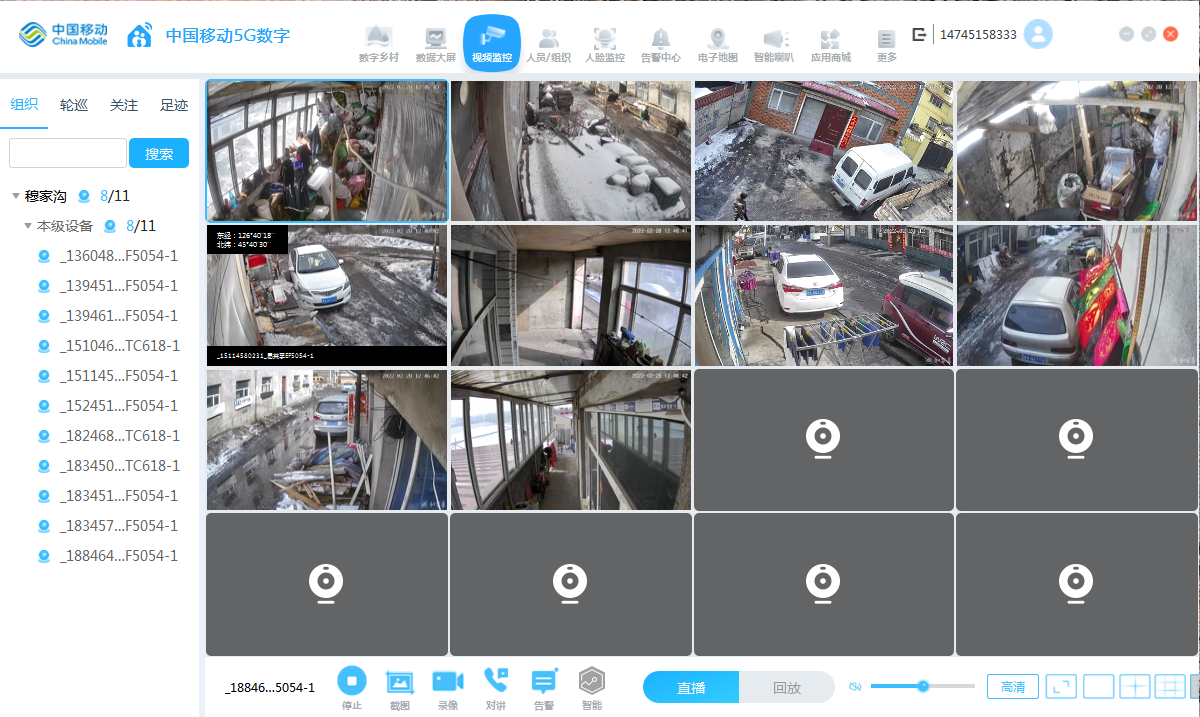
Task: Open intercom via the 对讲 phone icon
Action: pos(496,680)
